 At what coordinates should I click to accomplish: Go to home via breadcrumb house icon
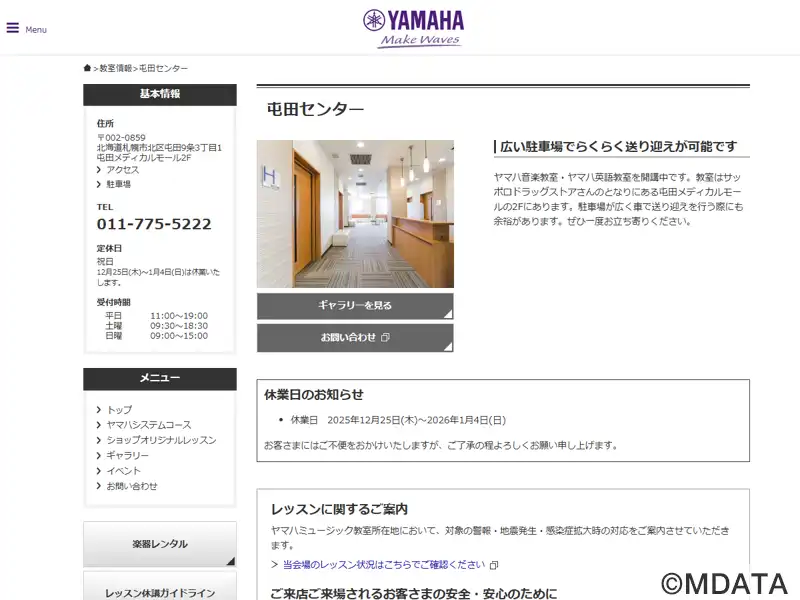point(87,68)
